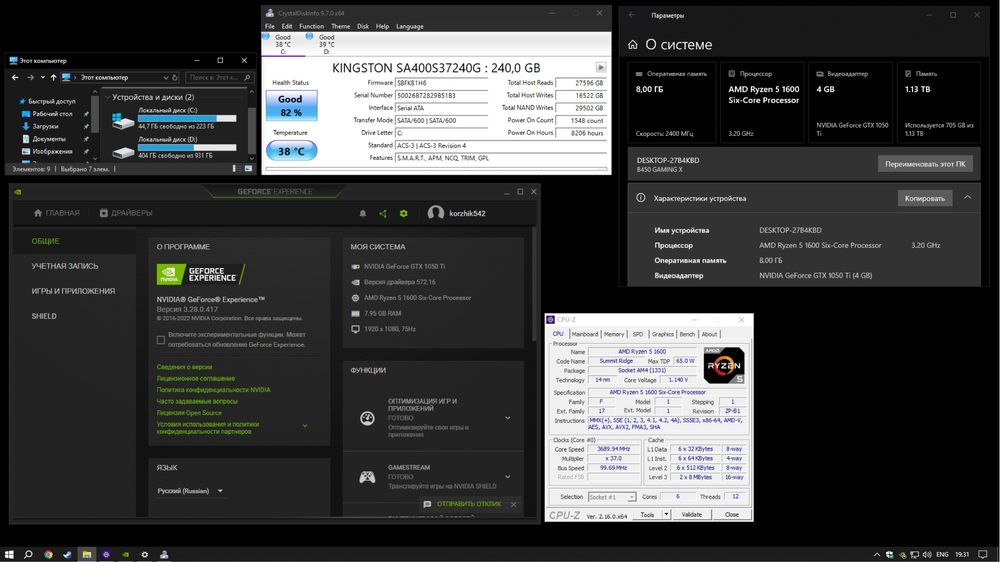Open the CPU-Z Tools dropdown arrow
The height and width of the screenshot is (562, 1000).
pyautogui.click(x=666, y=515)
